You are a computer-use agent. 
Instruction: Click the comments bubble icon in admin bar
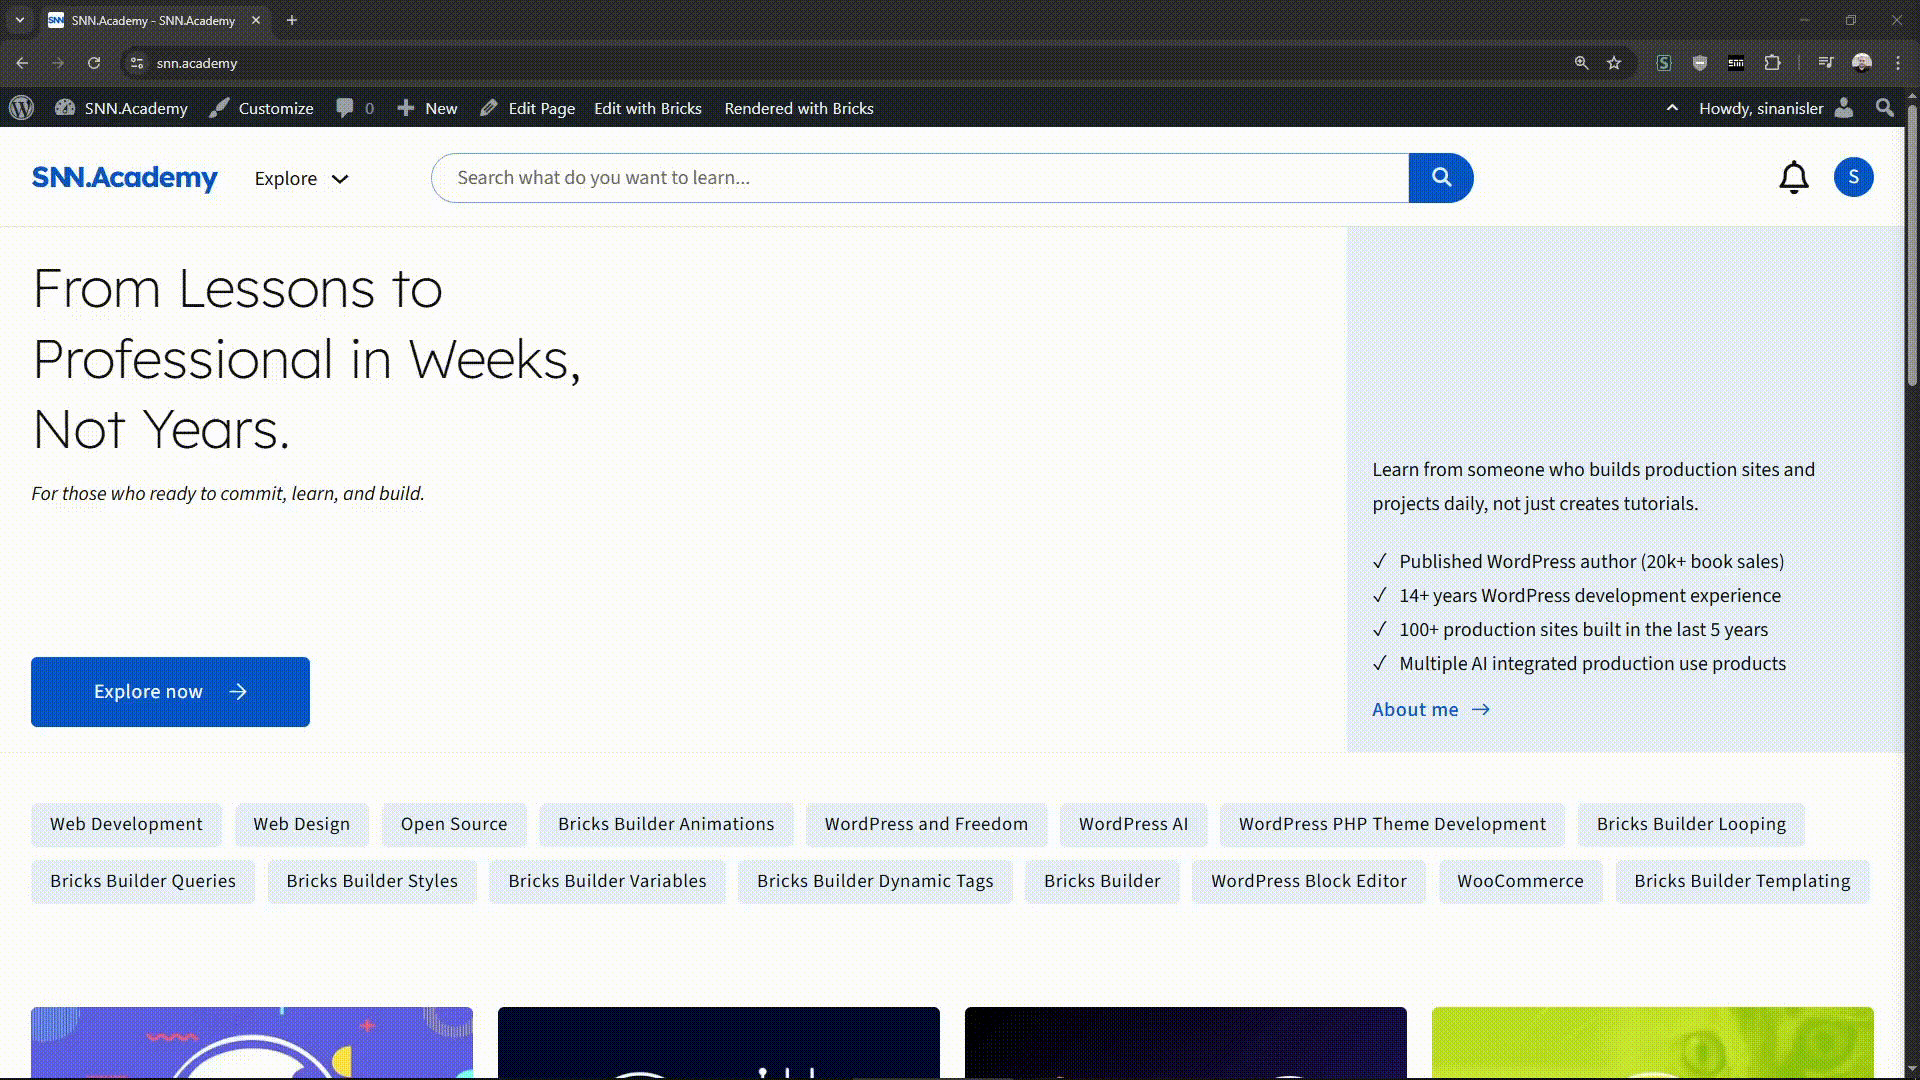(x=345, y=108)
